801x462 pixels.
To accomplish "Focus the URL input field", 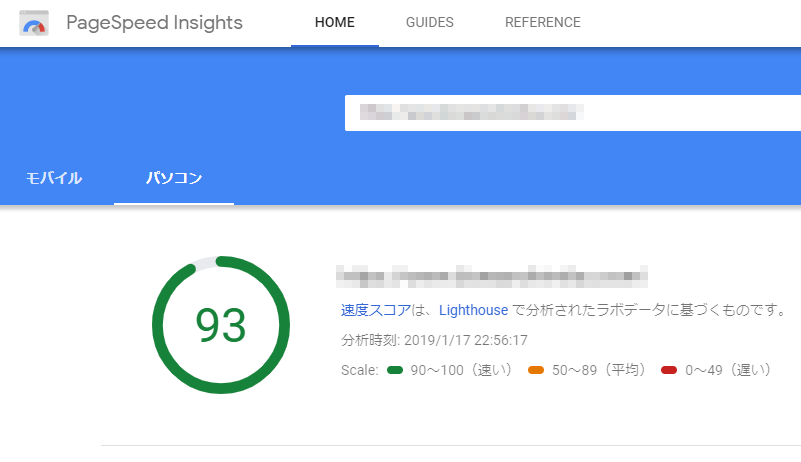I will coord(570,113).
